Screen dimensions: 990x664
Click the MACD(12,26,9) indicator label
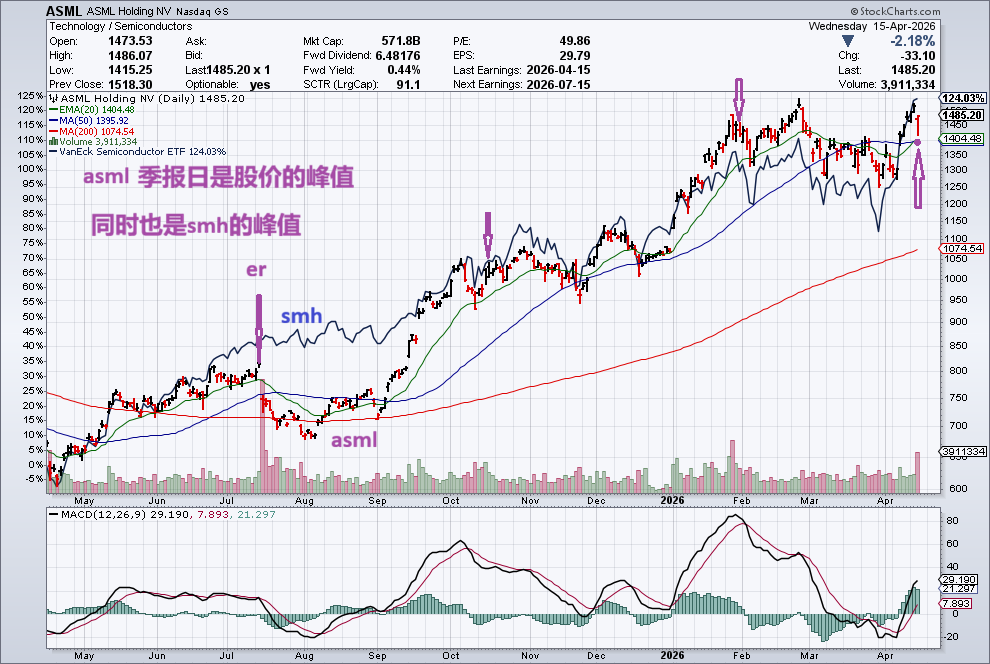tap(98, 514)
